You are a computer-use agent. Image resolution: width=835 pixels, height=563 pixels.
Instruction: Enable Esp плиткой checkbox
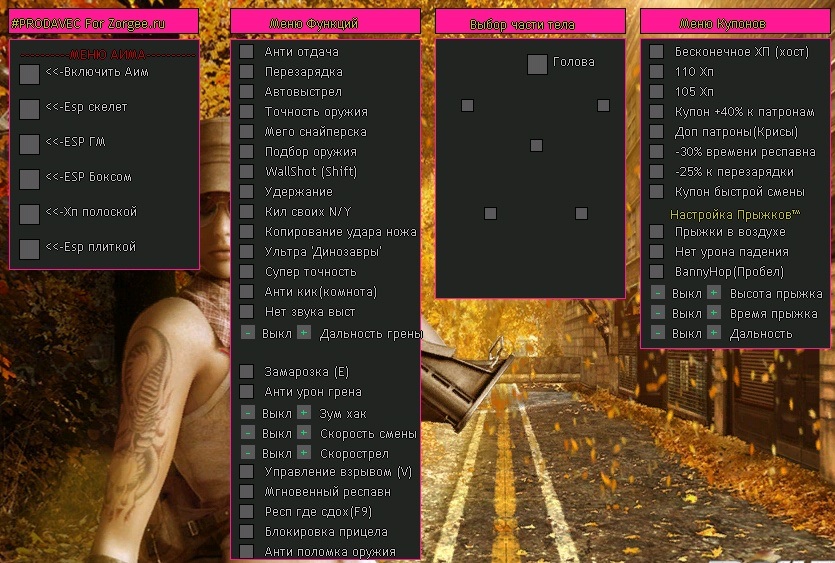29,249
